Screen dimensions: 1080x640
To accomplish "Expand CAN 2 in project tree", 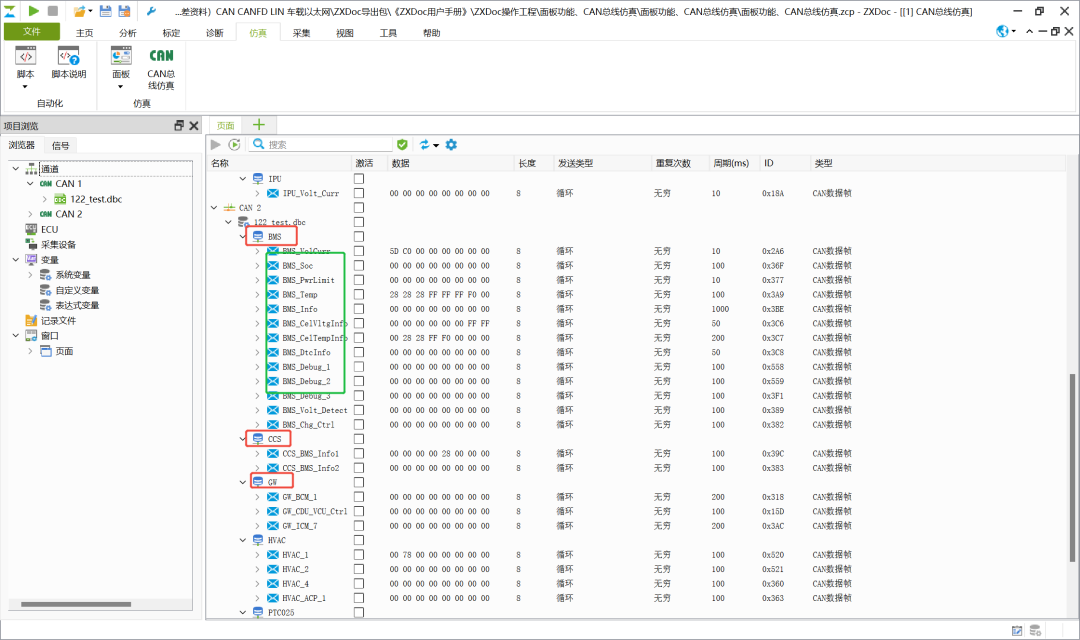I will tap(30, 214).
